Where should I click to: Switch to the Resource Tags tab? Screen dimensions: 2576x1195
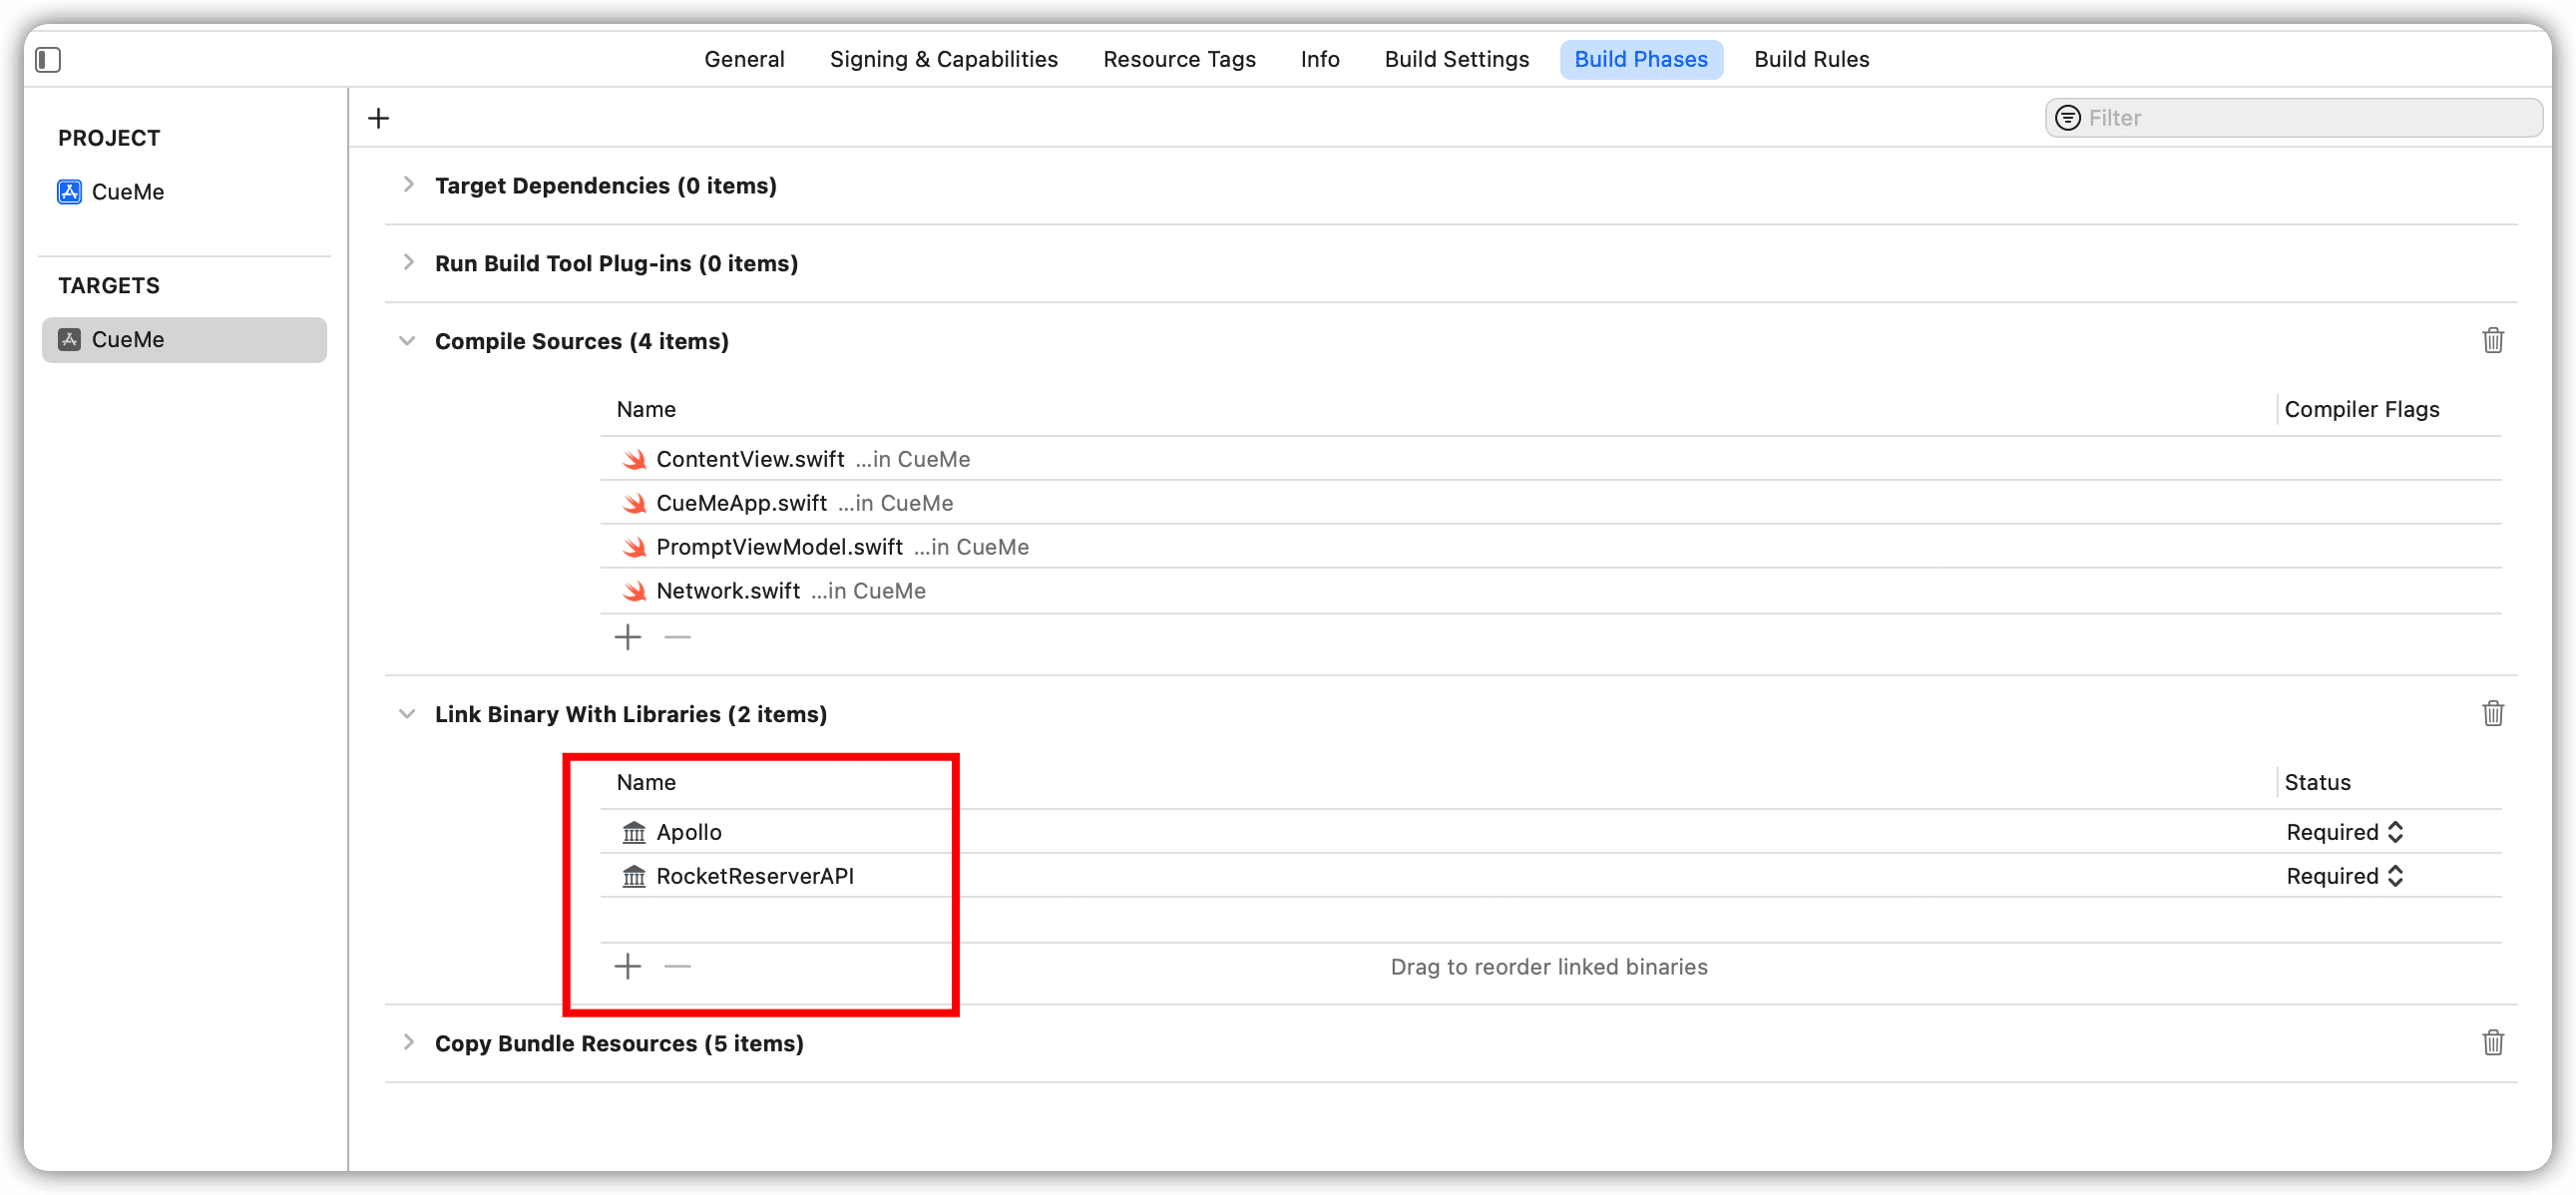pos(1179,60)
